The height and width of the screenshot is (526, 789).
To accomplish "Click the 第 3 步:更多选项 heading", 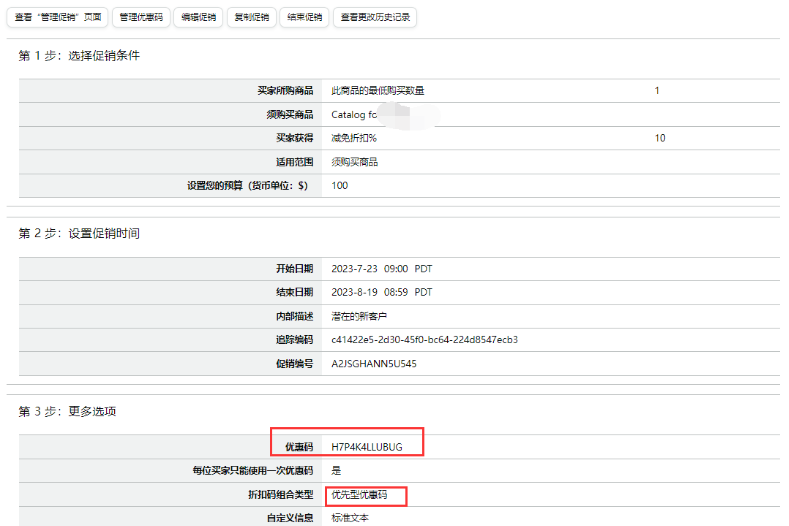I will (67, 411).
